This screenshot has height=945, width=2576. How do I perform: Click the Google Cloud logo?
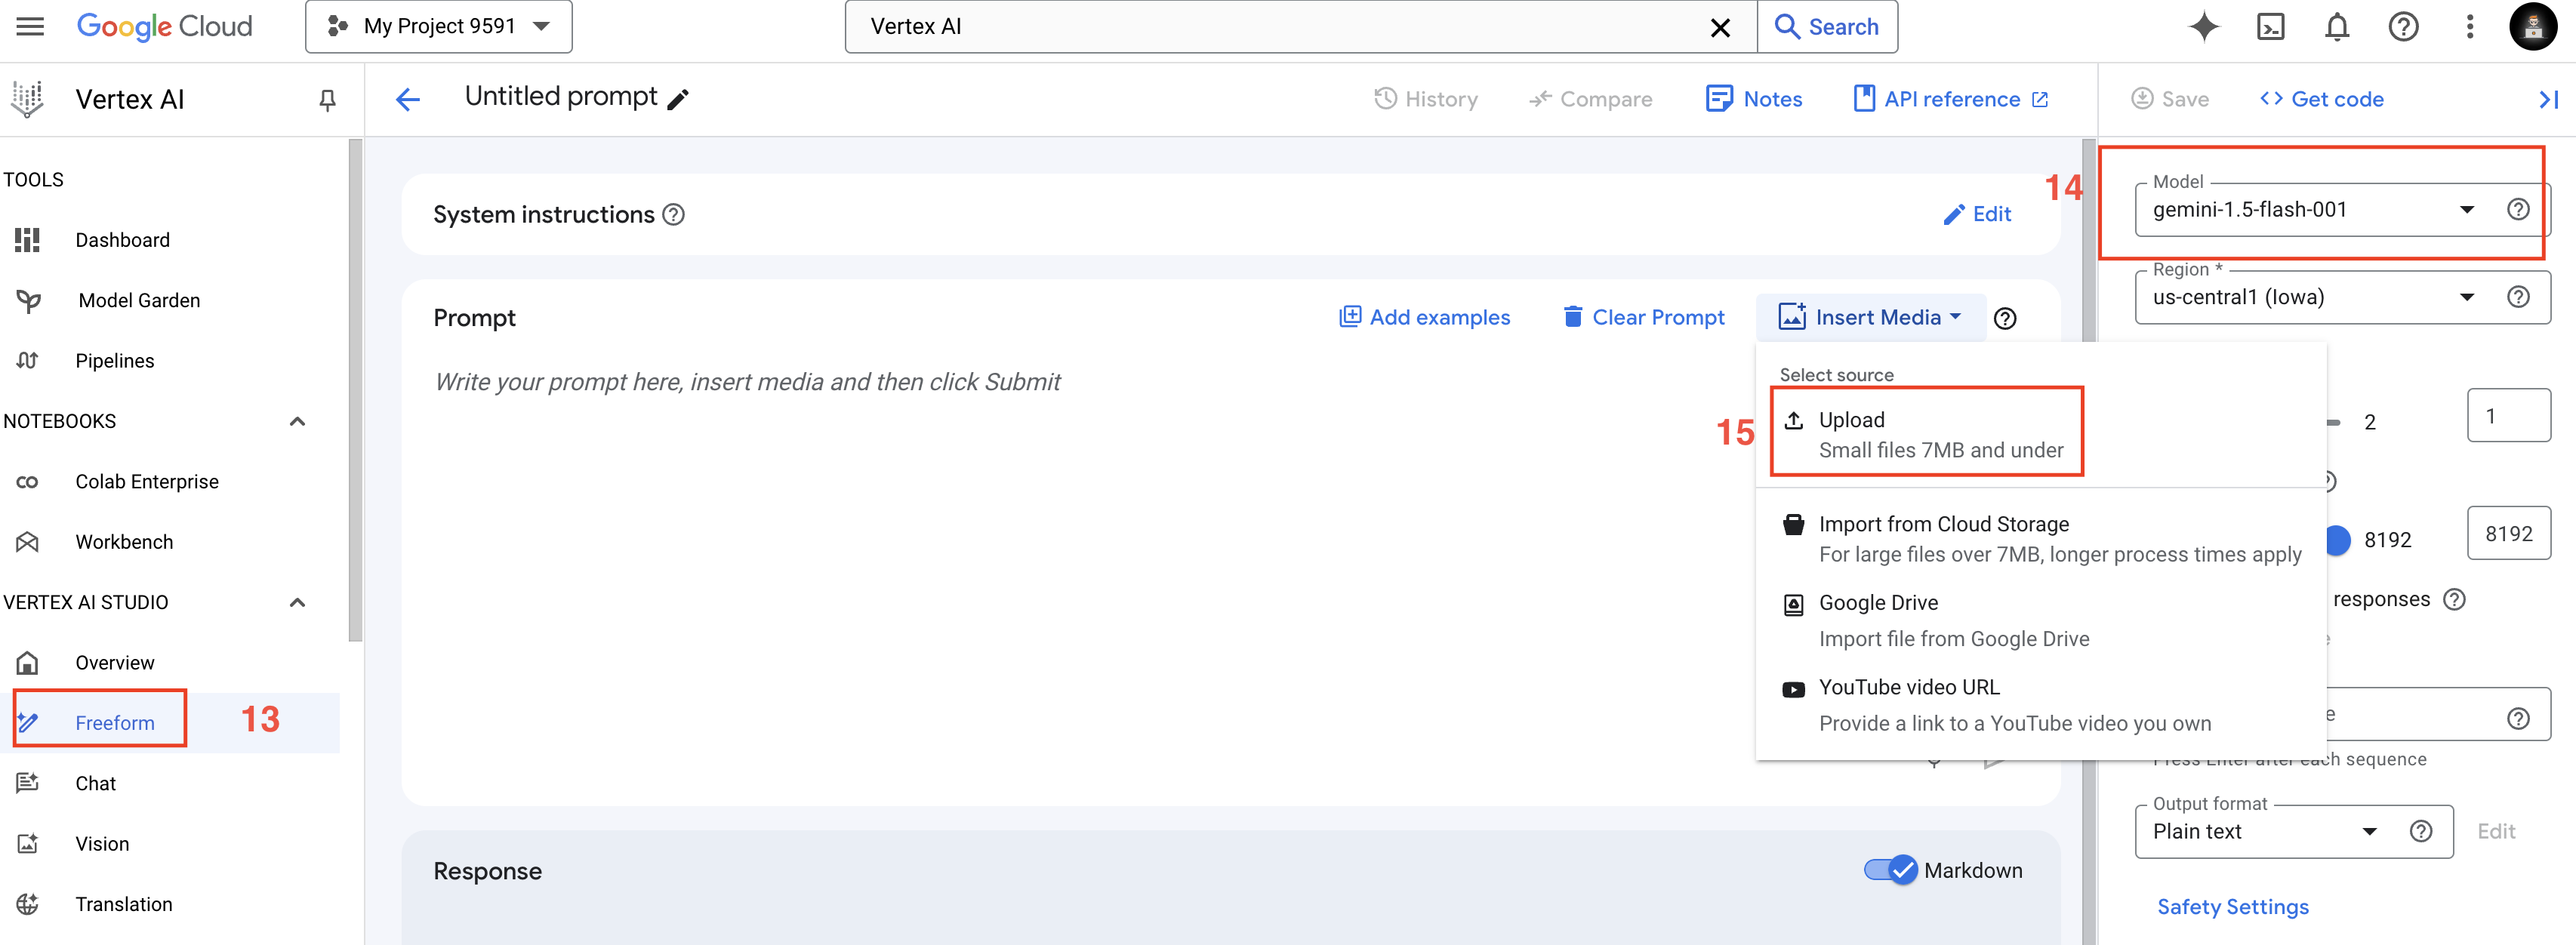point(165,26)
